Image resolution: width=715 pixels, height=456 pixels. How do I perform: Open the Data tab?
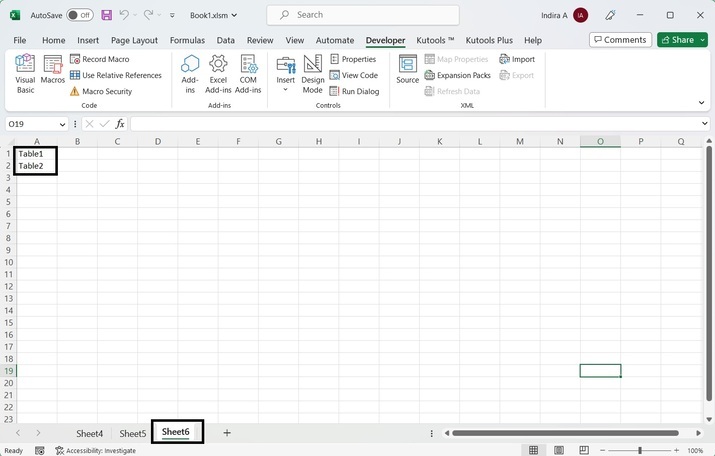coord(226,40)
